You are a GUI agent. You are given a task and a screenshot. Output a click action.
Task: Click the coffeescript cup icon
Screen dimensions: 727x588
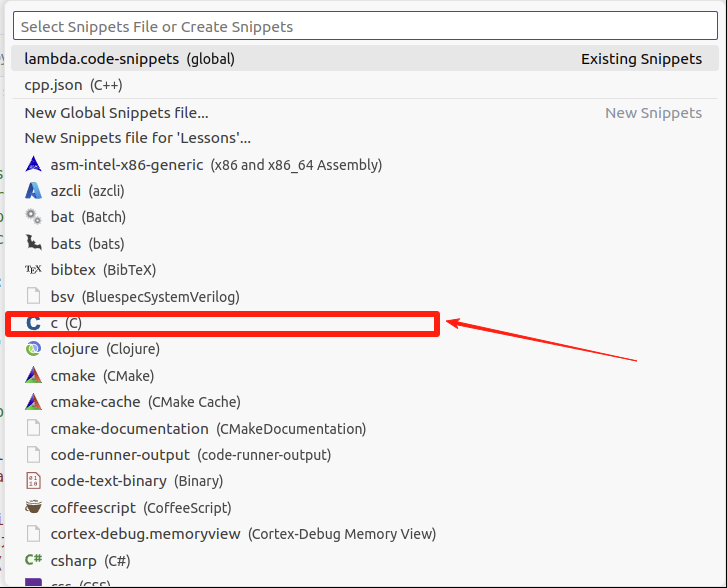[x=33, y=507]
